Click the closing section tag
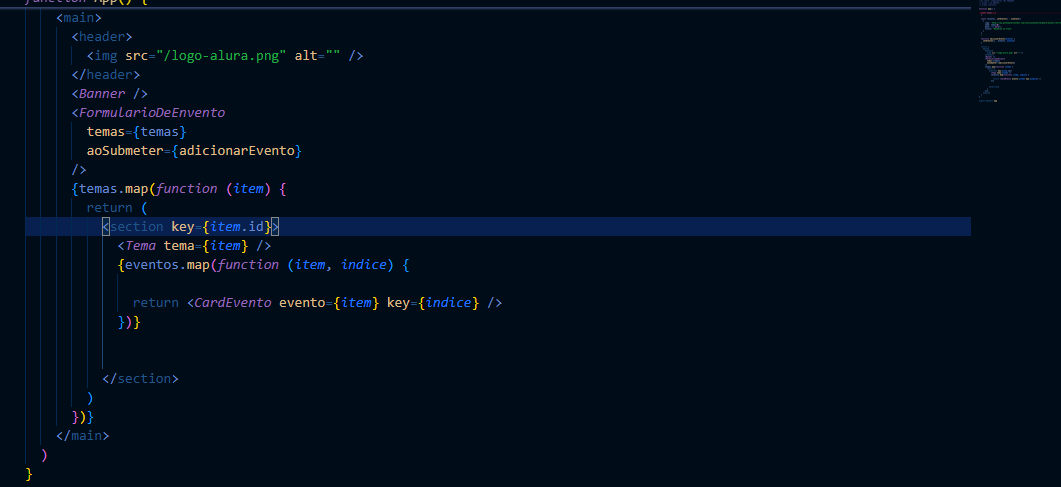 pyautogui.click(x=140, y=378)
